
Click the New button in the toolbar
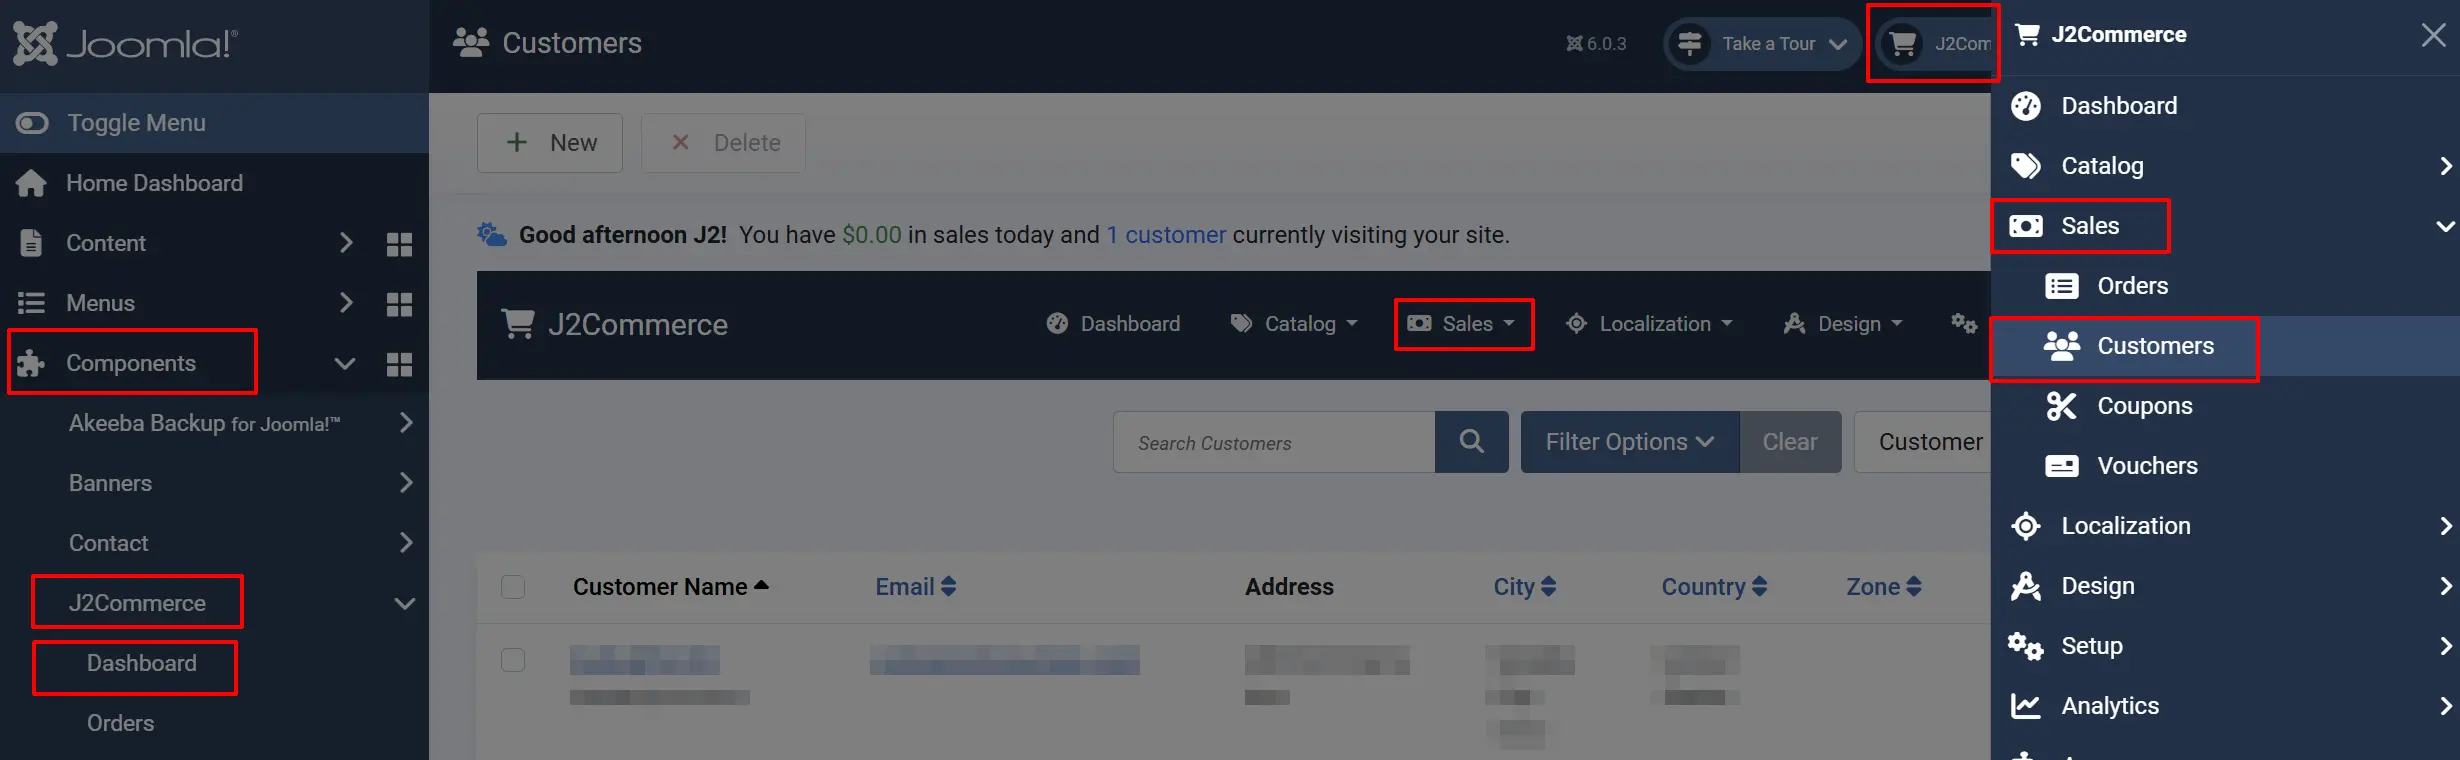tap(550, 143)
